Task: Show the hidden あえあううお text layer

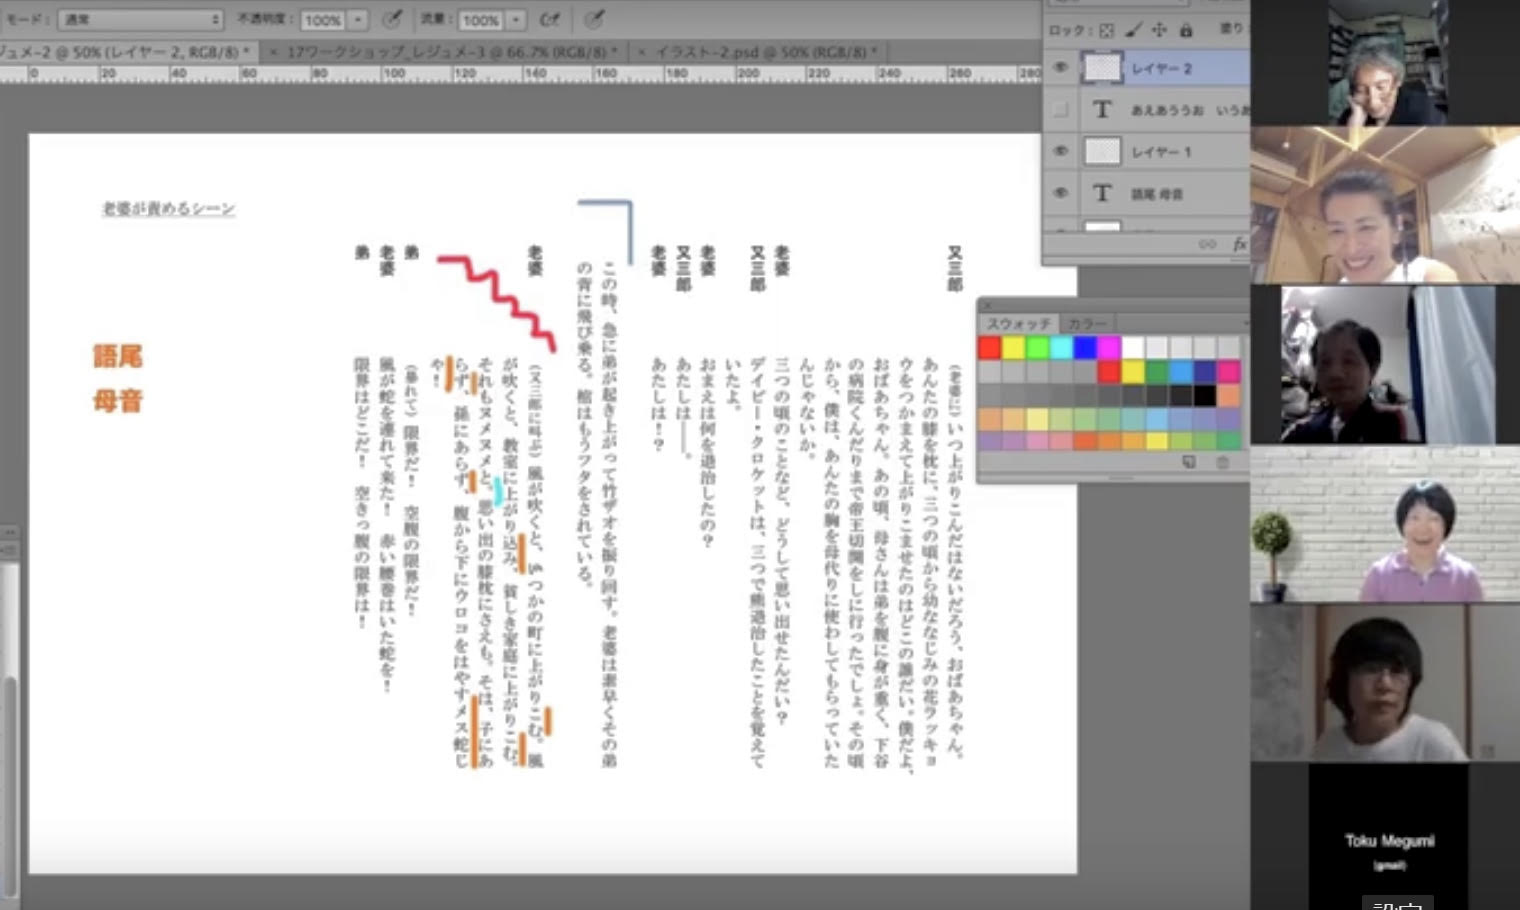Action: (x=1060, y=110)
